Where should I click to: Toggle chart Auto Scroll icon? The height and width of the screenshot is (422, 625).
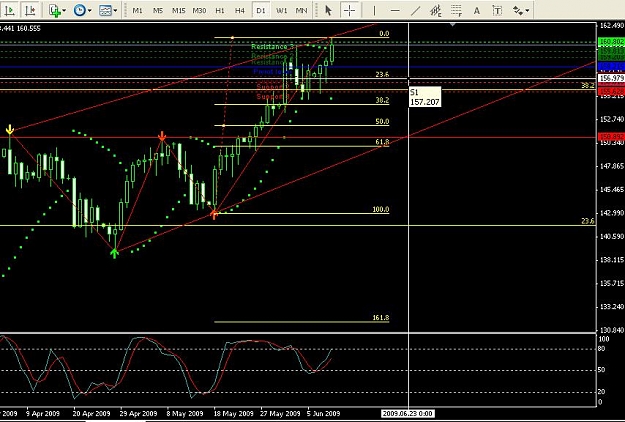click(x=10, y=10)
